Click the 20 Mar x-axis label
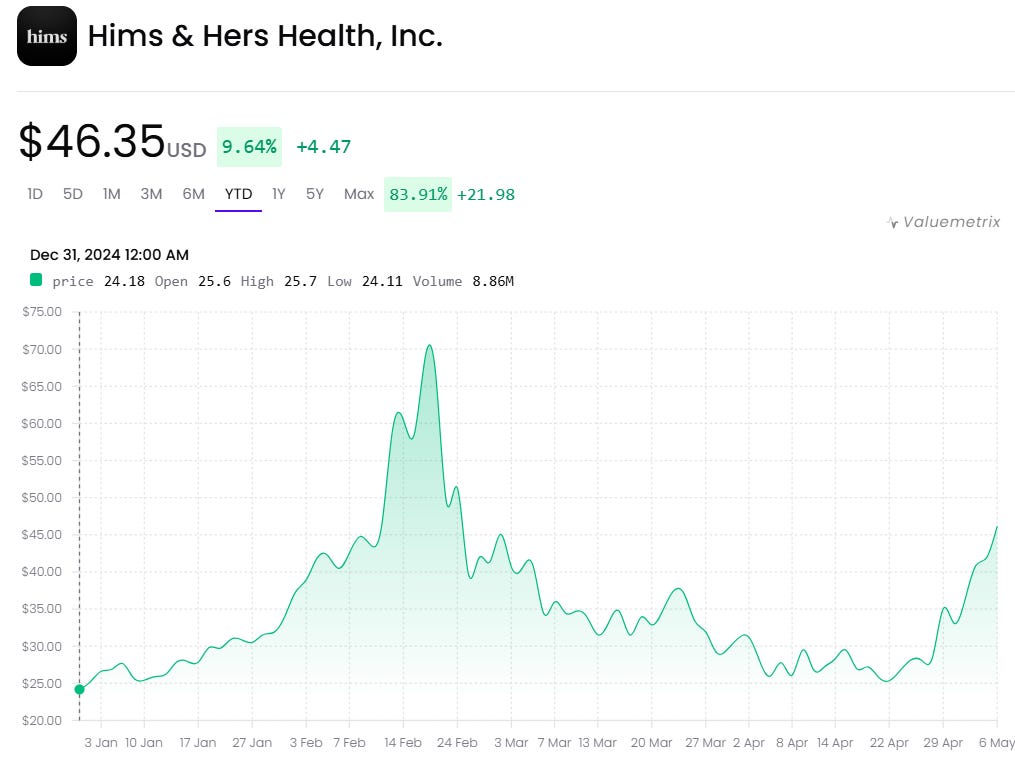 (651, 743)
